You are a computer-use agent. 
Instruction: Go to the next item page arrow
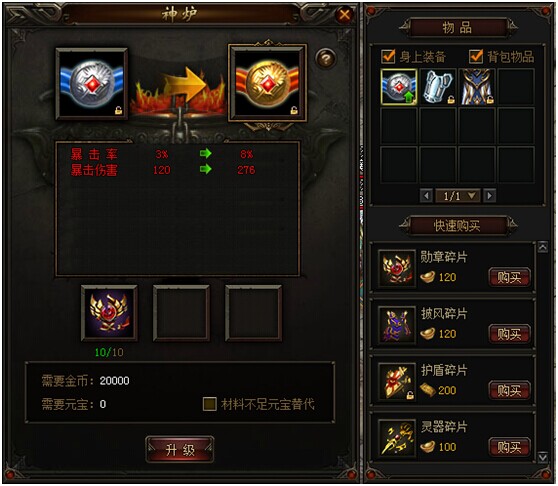pos(490,196)
